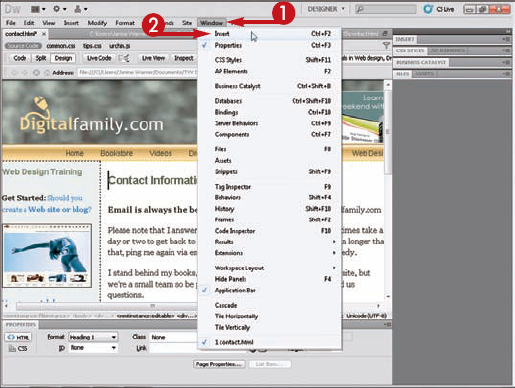The image size is (515, 388).
Task: Click the Address input field
Action: [x=137, y=72]
